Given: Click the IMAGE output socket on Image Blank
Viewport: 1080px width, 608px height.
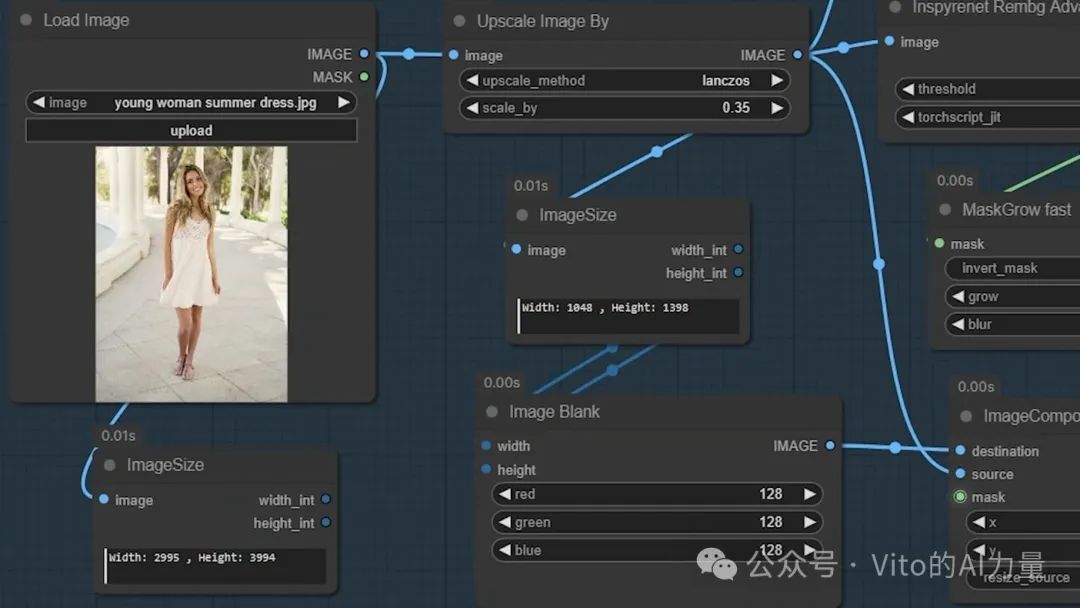Looking at the screenshot, I should pyautogui.click(x=830, y=445).
